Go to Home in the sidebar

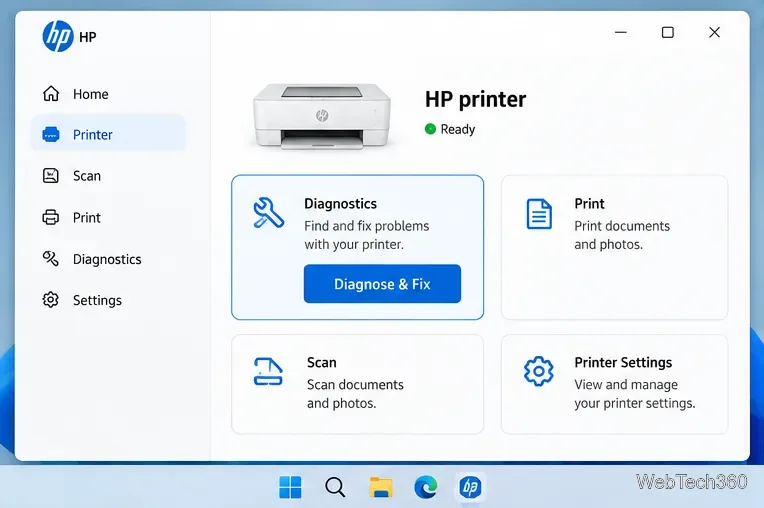91,94
